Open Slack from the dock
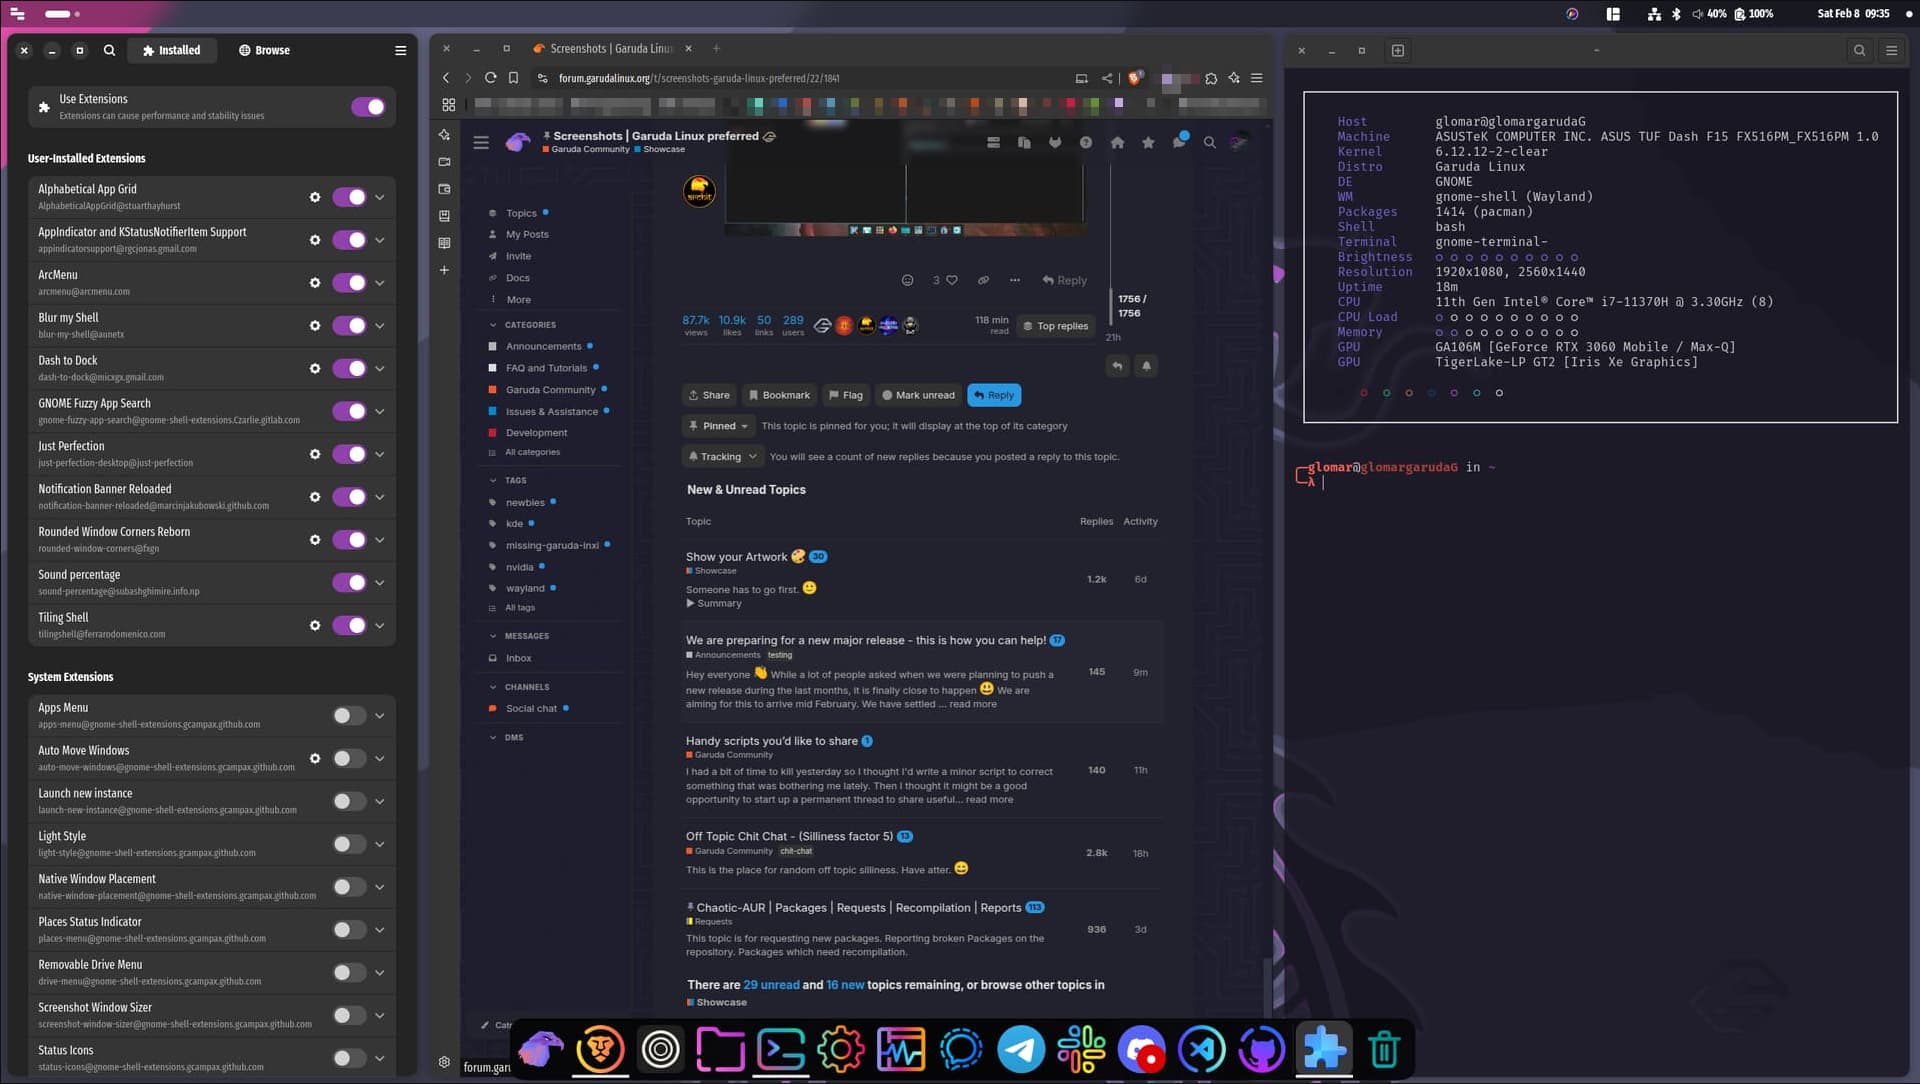Image resolution: width=1920 pixels, height=1084 pixels. coord(1081,1049)
